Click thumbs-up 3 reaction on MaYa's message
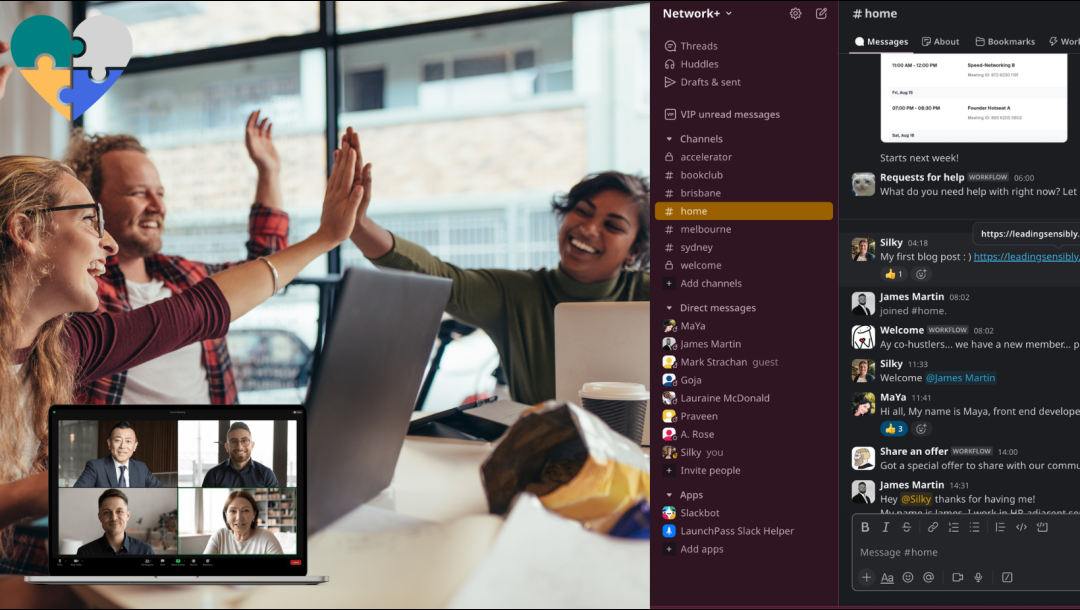 pyautogui.click(x=893, y=429)
